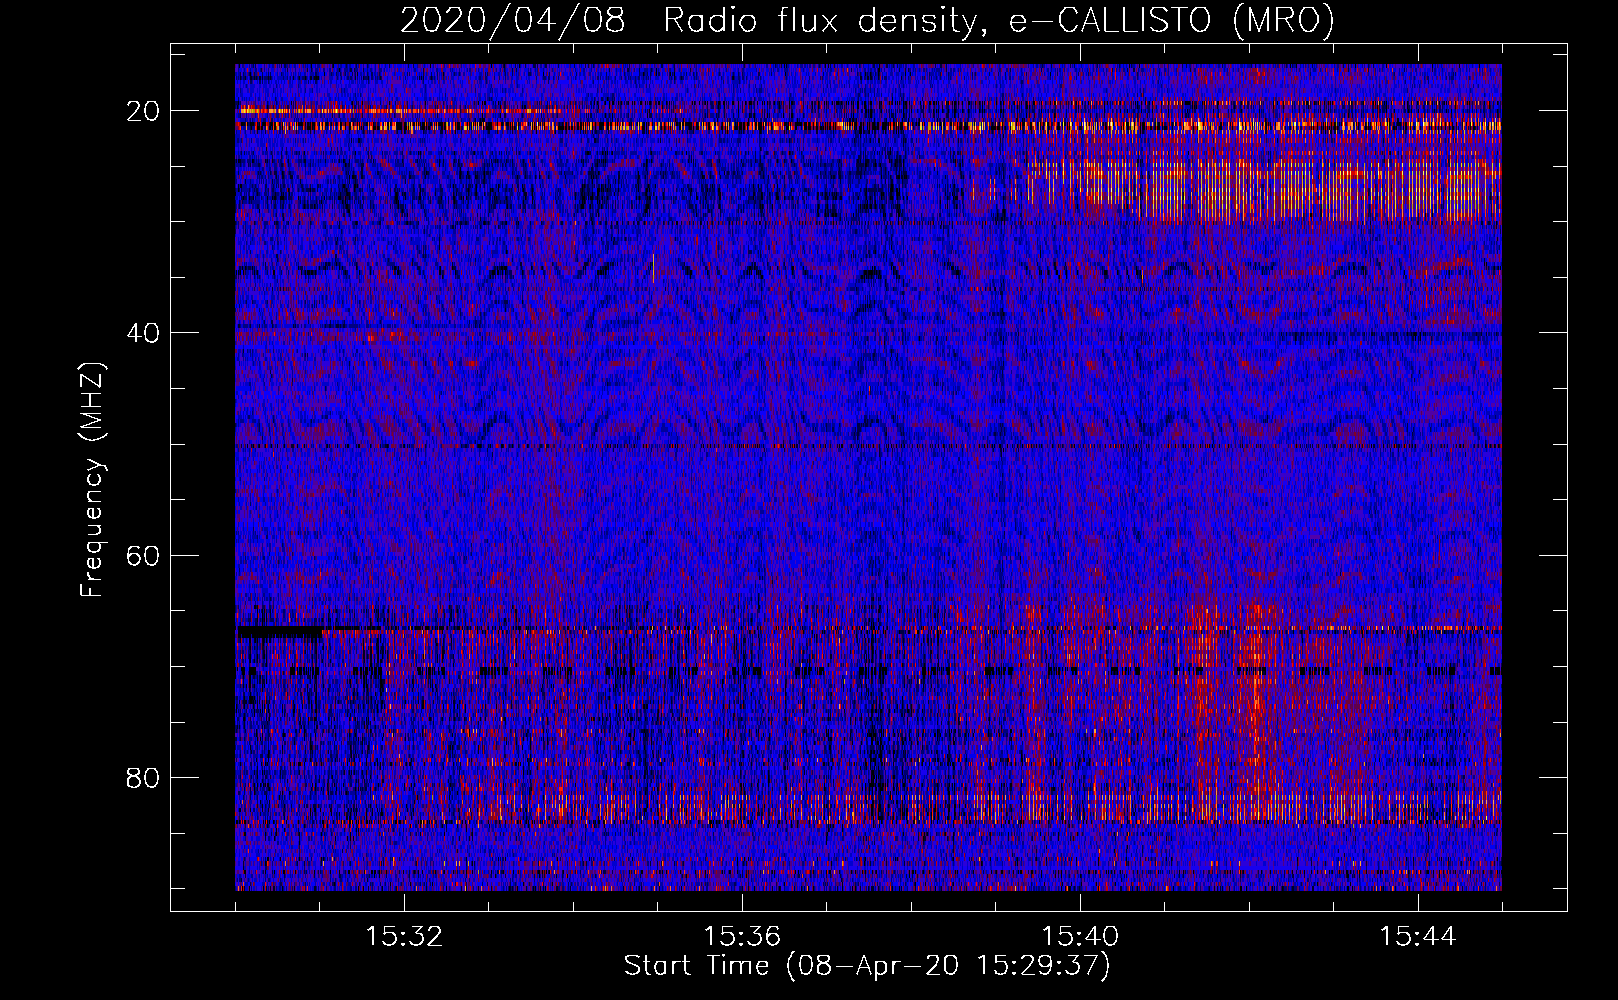The image size is (1618, 1000).
Task: Click the 'Start Time (08-Apr-20 15:29:37)' label
Action: [867, 966]
